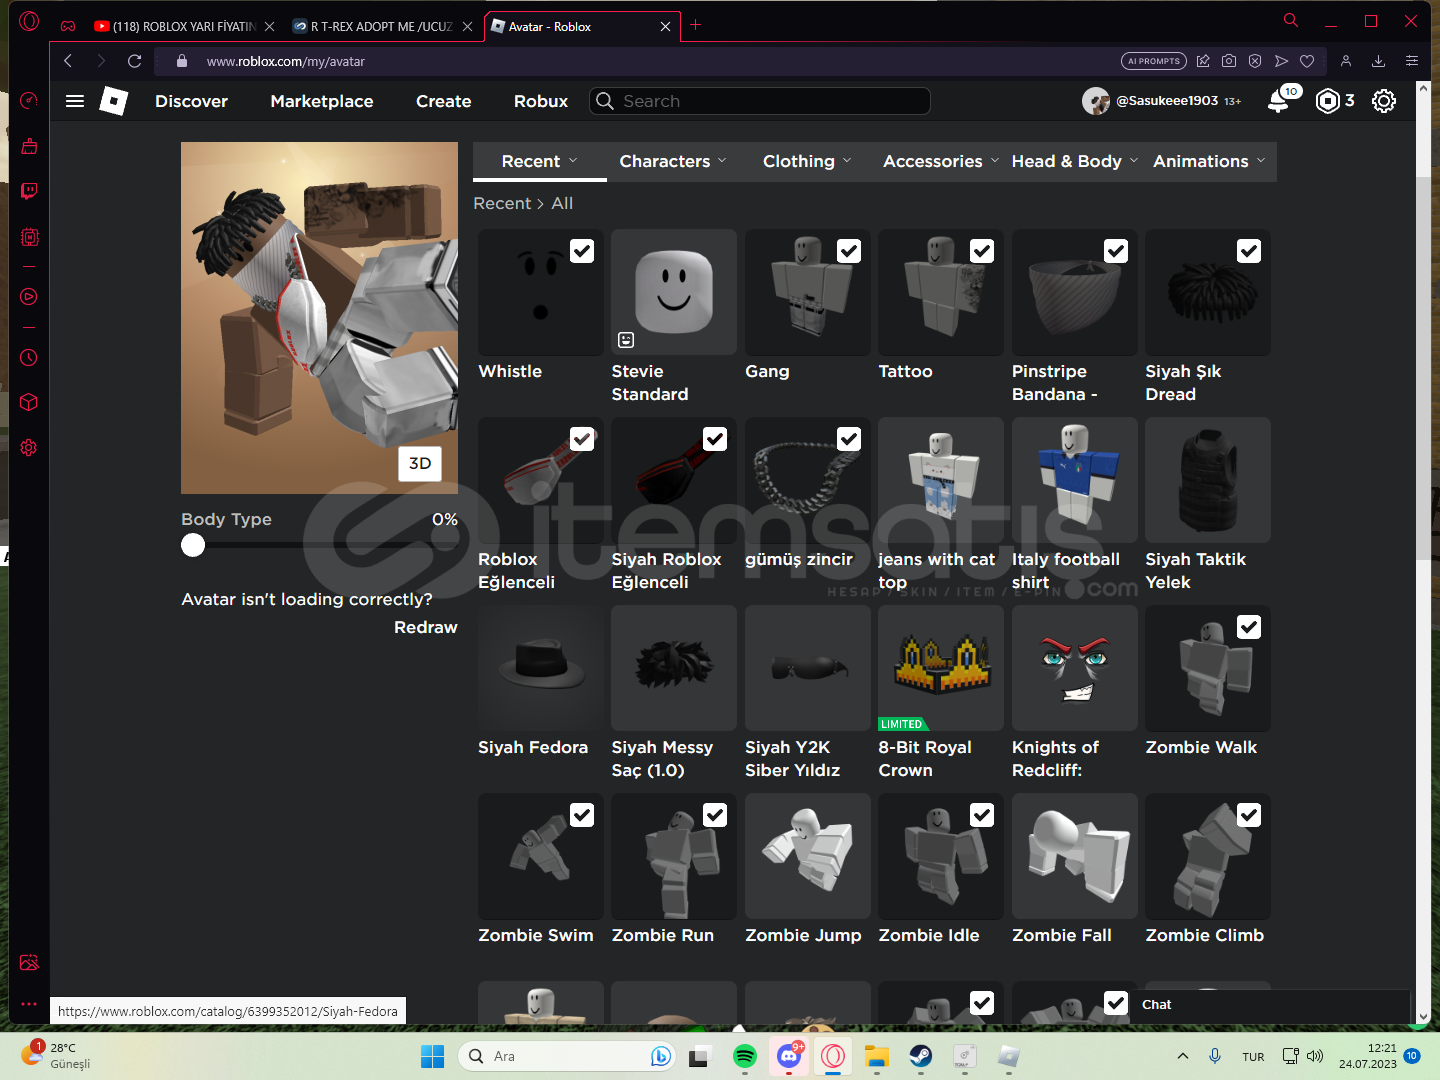Open Steam from the Windows taskbar
Screen dimensions: 1440x1080
point(920,1056)
